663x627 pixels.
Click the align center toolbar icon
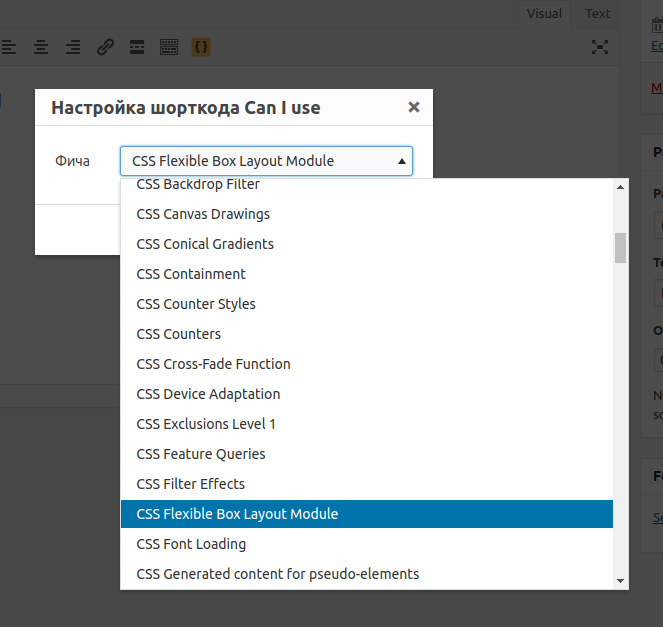41,47
